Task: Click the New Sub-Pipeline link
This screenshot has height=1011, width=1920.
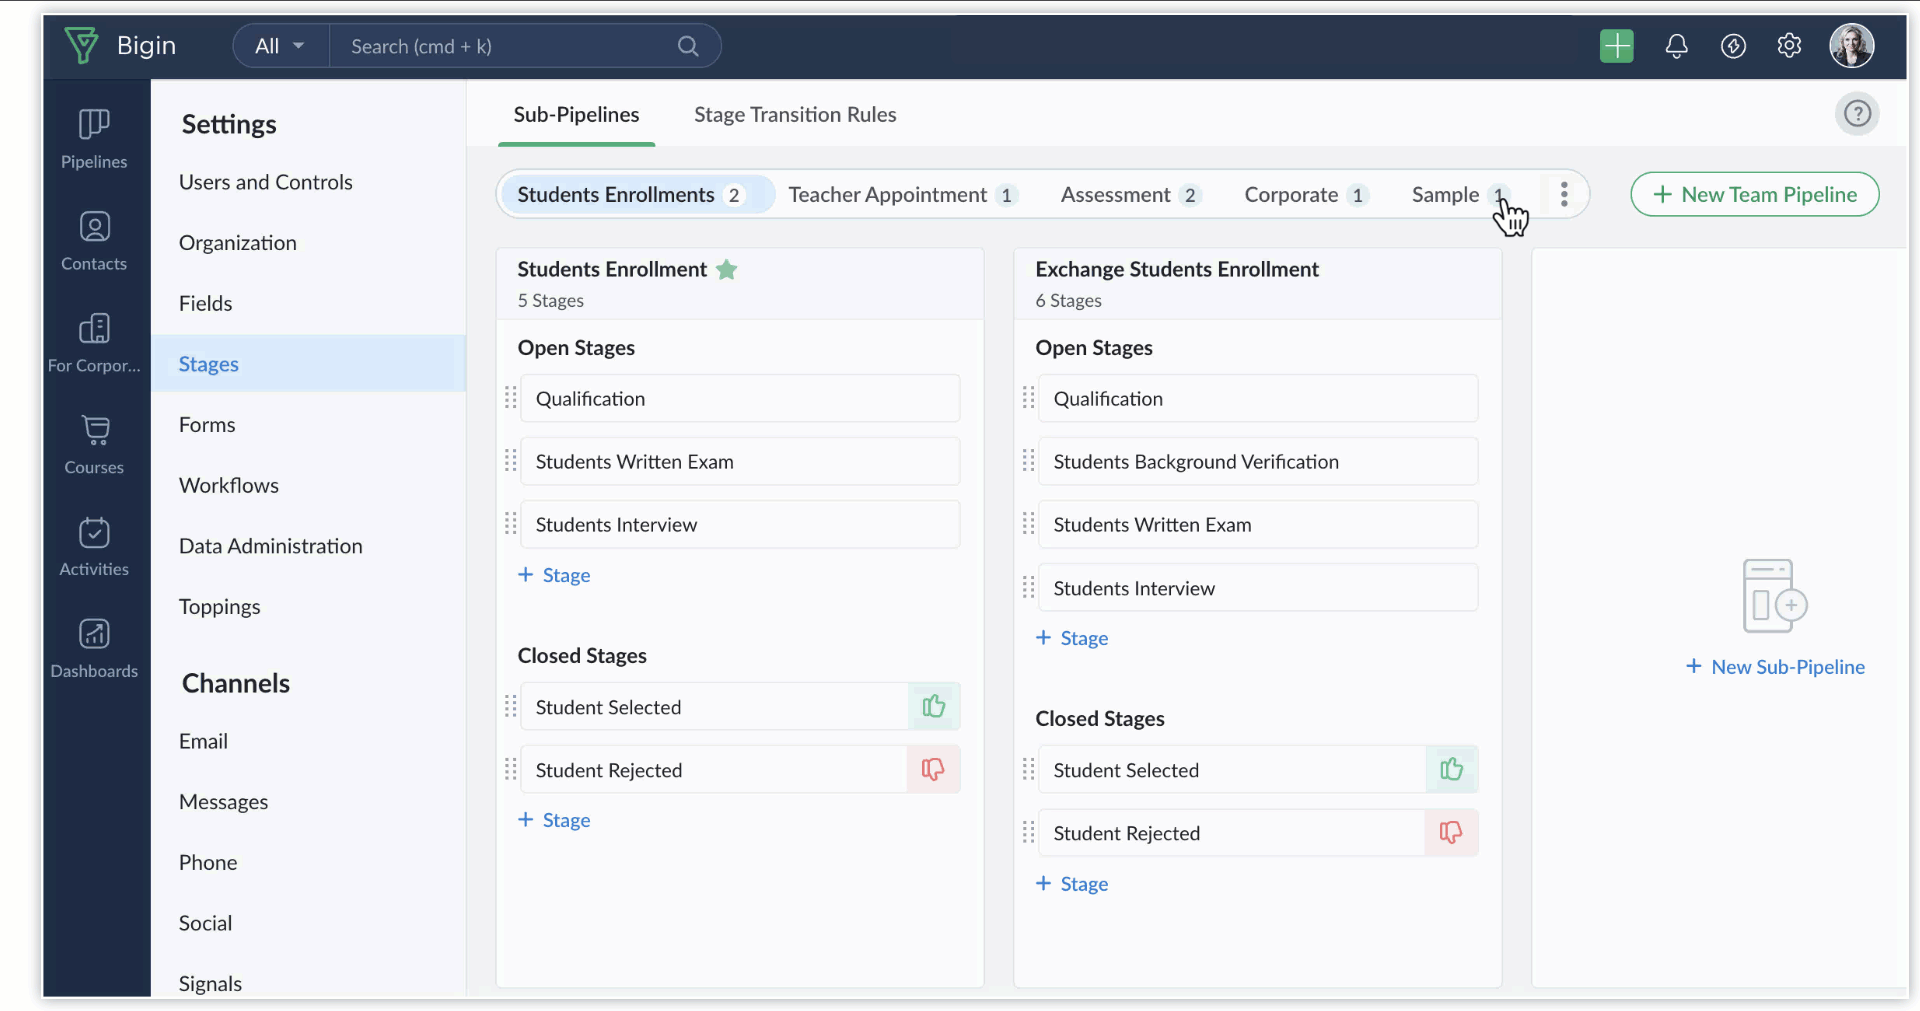Action: 1775,667
